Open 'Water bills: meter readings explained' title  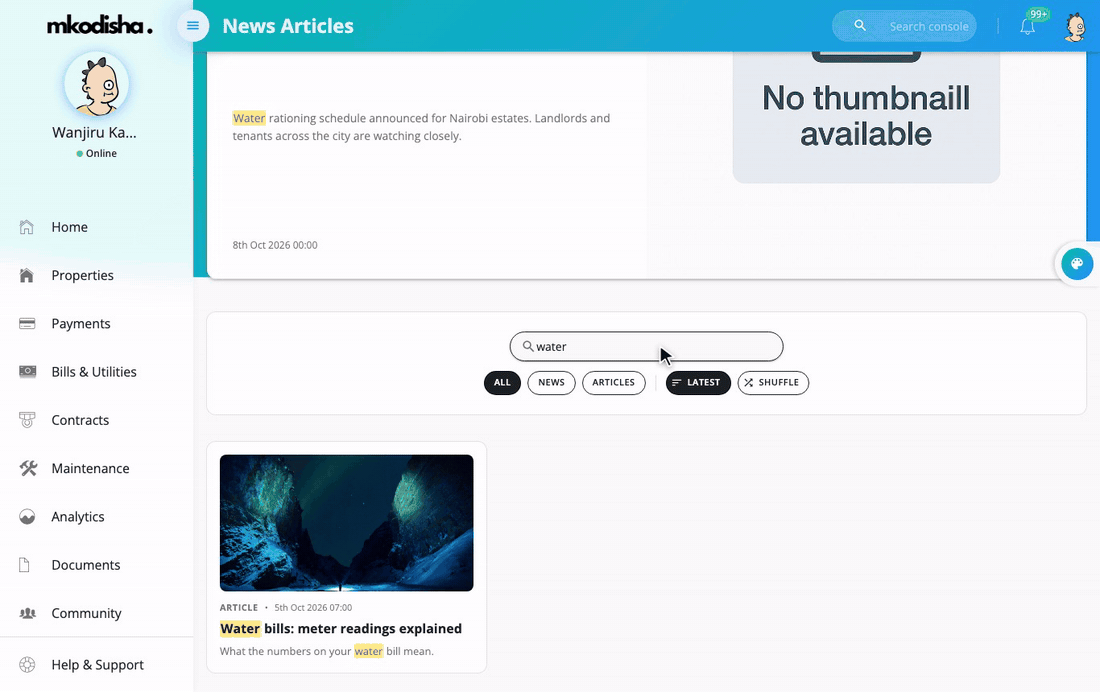(x=341, y=629)
